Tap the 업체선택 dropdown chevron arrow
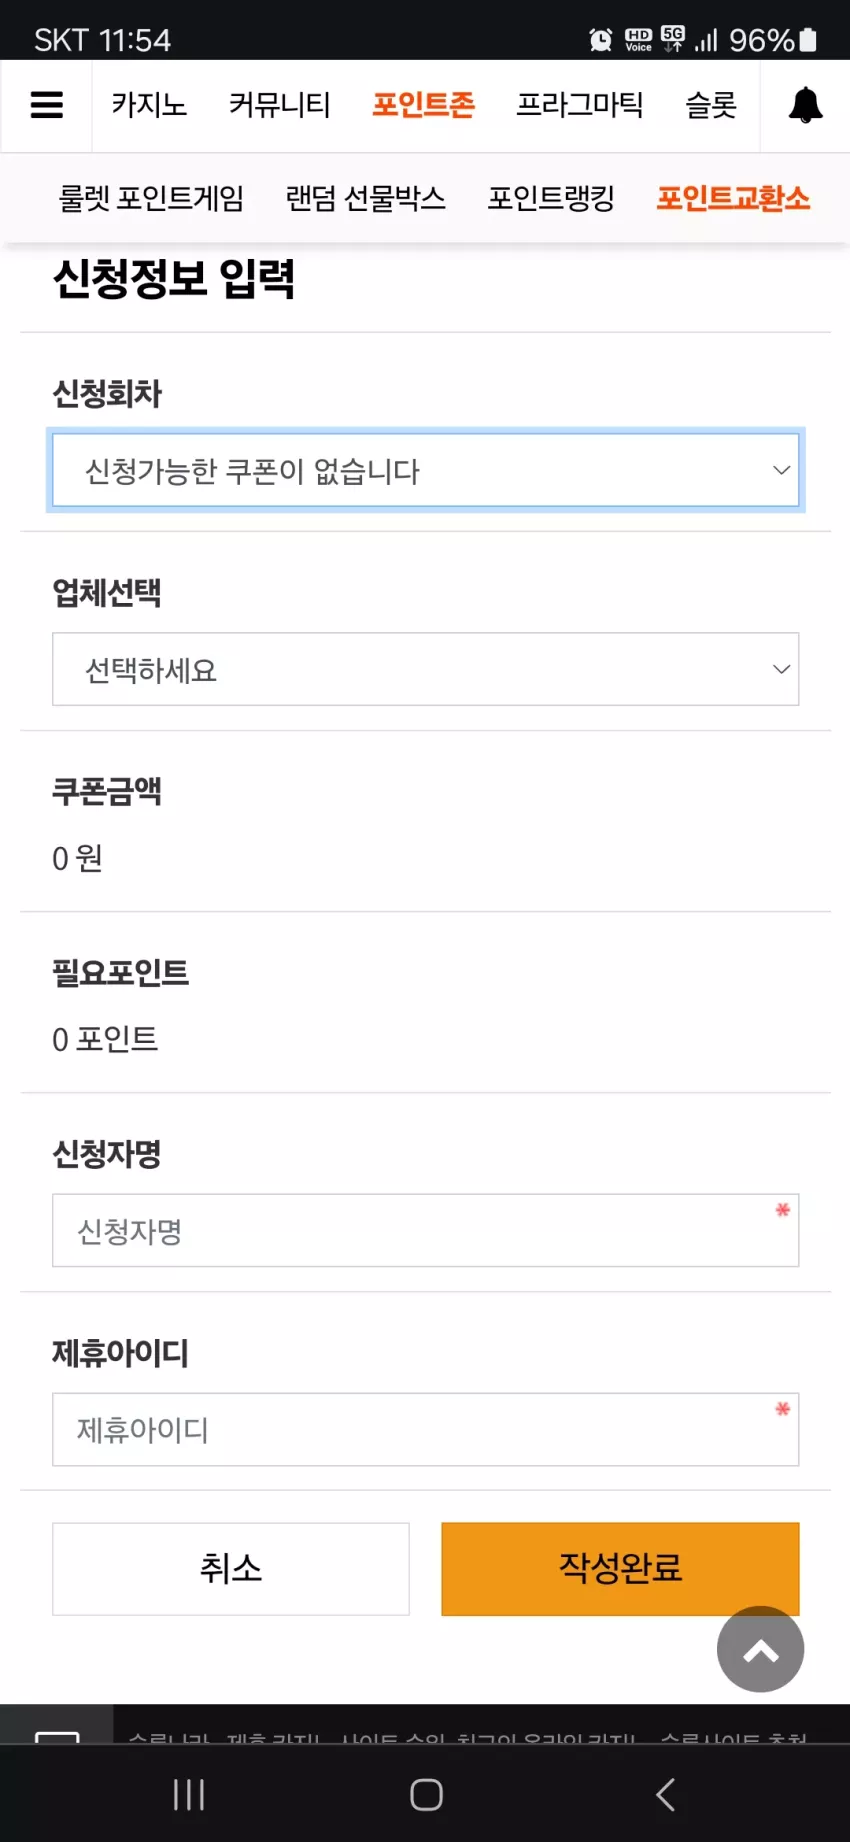Viewport: 850px width, 1842px height. coord(781,669)
